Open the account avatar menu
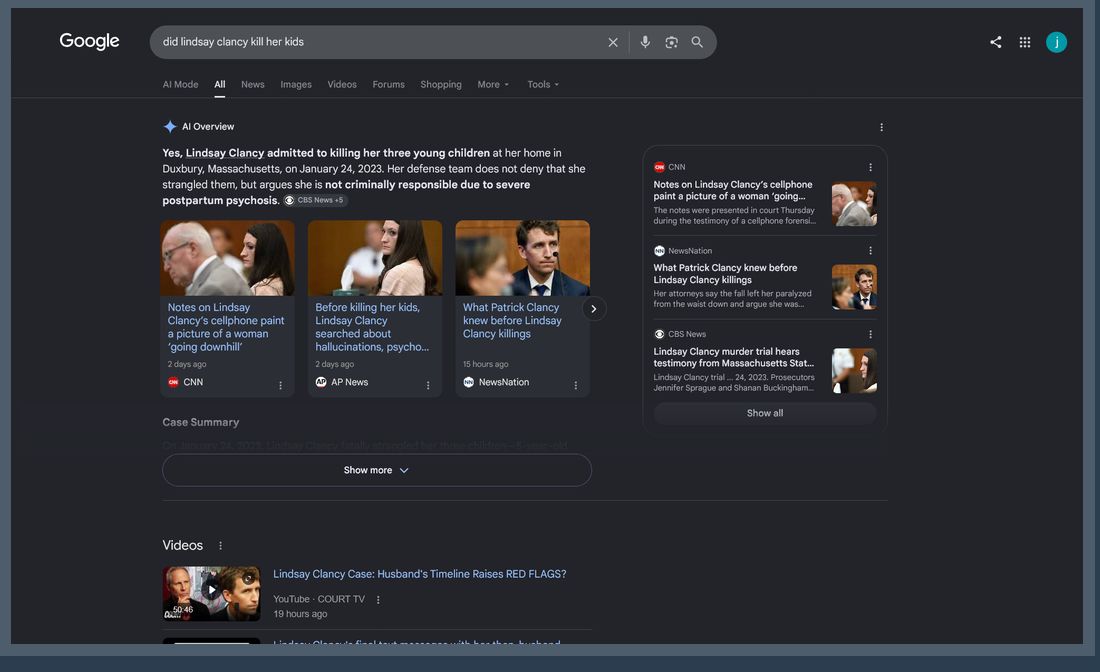The image size is (1100, 672). click(x=1057, y=42)
